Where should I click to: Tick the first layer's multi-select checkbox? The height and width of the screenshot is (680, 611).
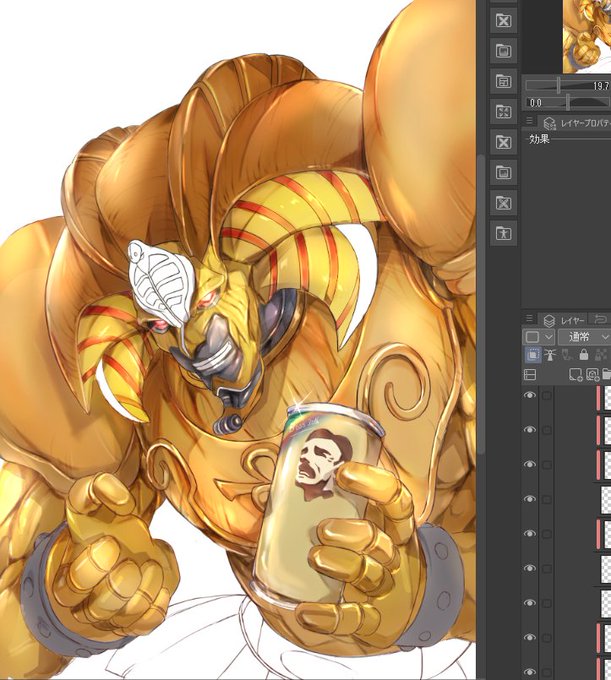tap(547, 395)
